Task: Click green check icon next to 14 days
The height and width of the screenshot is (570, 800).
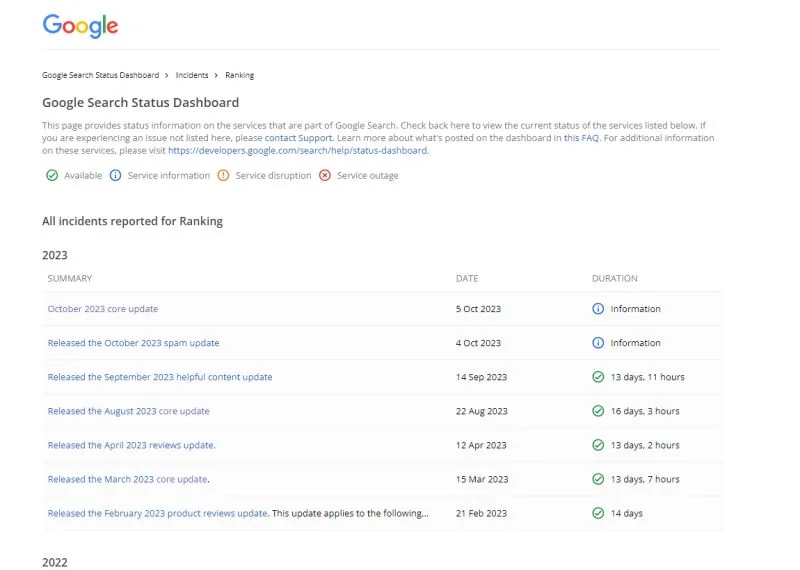Action: click(598, 513)
